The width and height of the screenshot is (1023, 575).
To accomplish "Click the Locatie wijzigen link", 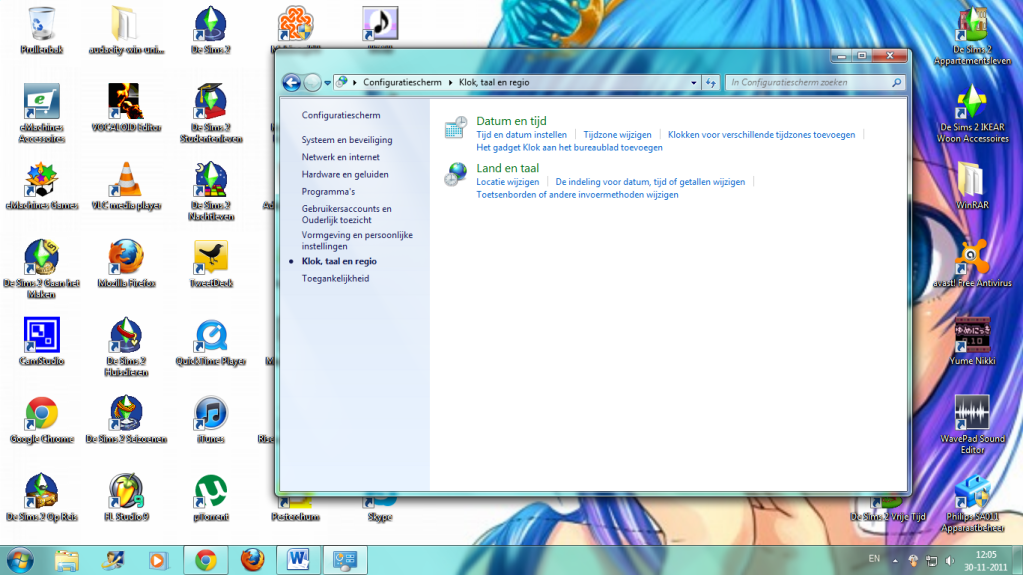I will (x=507, y=182).
